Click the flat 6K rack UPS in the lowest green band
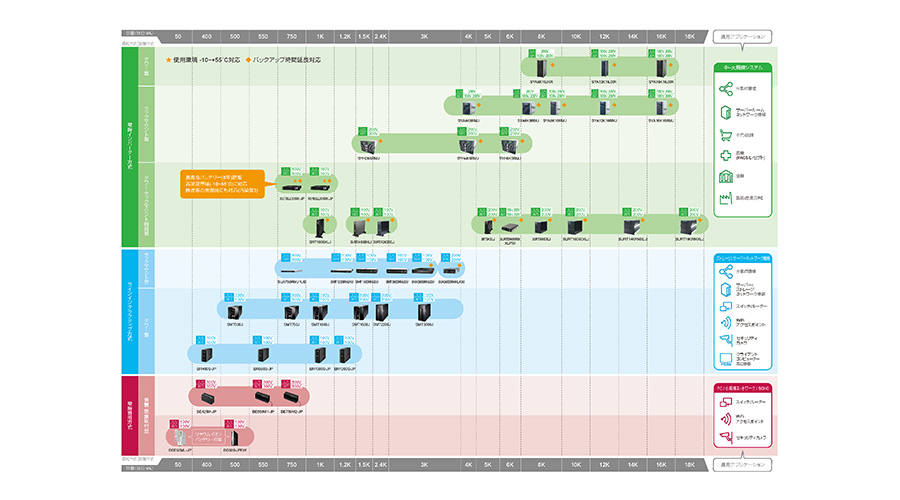The width and height of the screenshot is (900, 500). coord(509,228)
